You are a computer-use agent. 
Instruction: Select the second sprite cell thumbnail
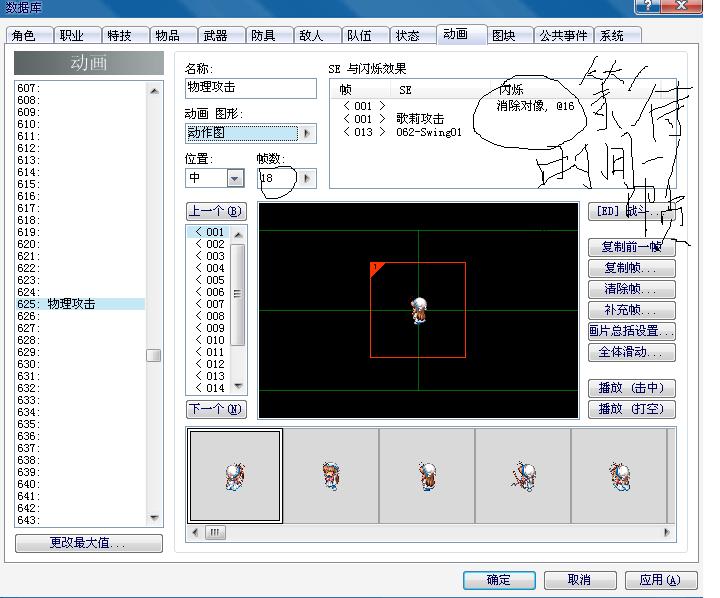(331, 476)
